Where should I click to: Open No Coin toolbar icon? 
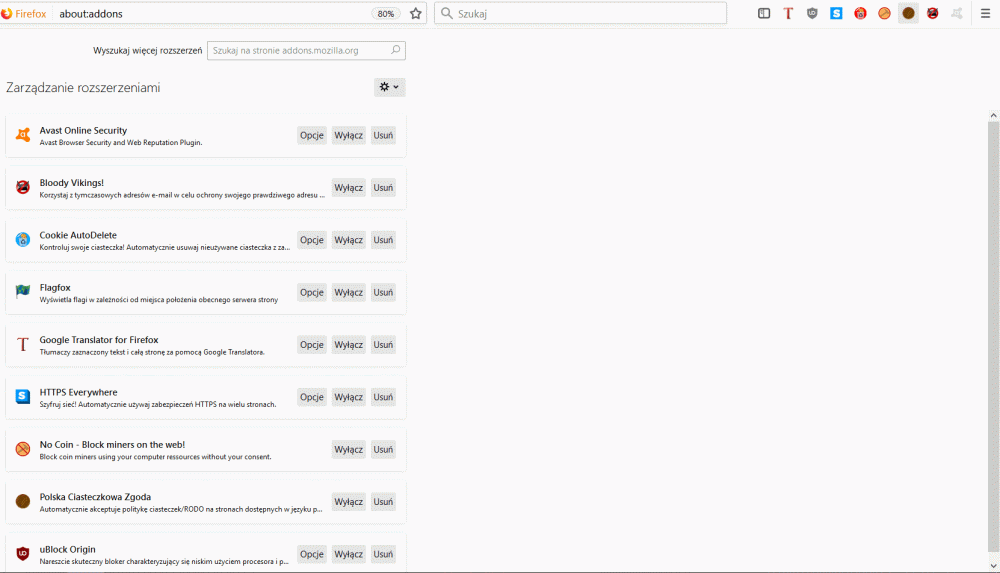885,13
